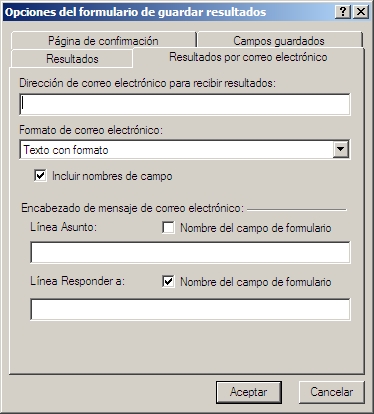This screenshot has width=374, height=414.
Task: Close the dialog with the X button
Action: click(361, 12)
